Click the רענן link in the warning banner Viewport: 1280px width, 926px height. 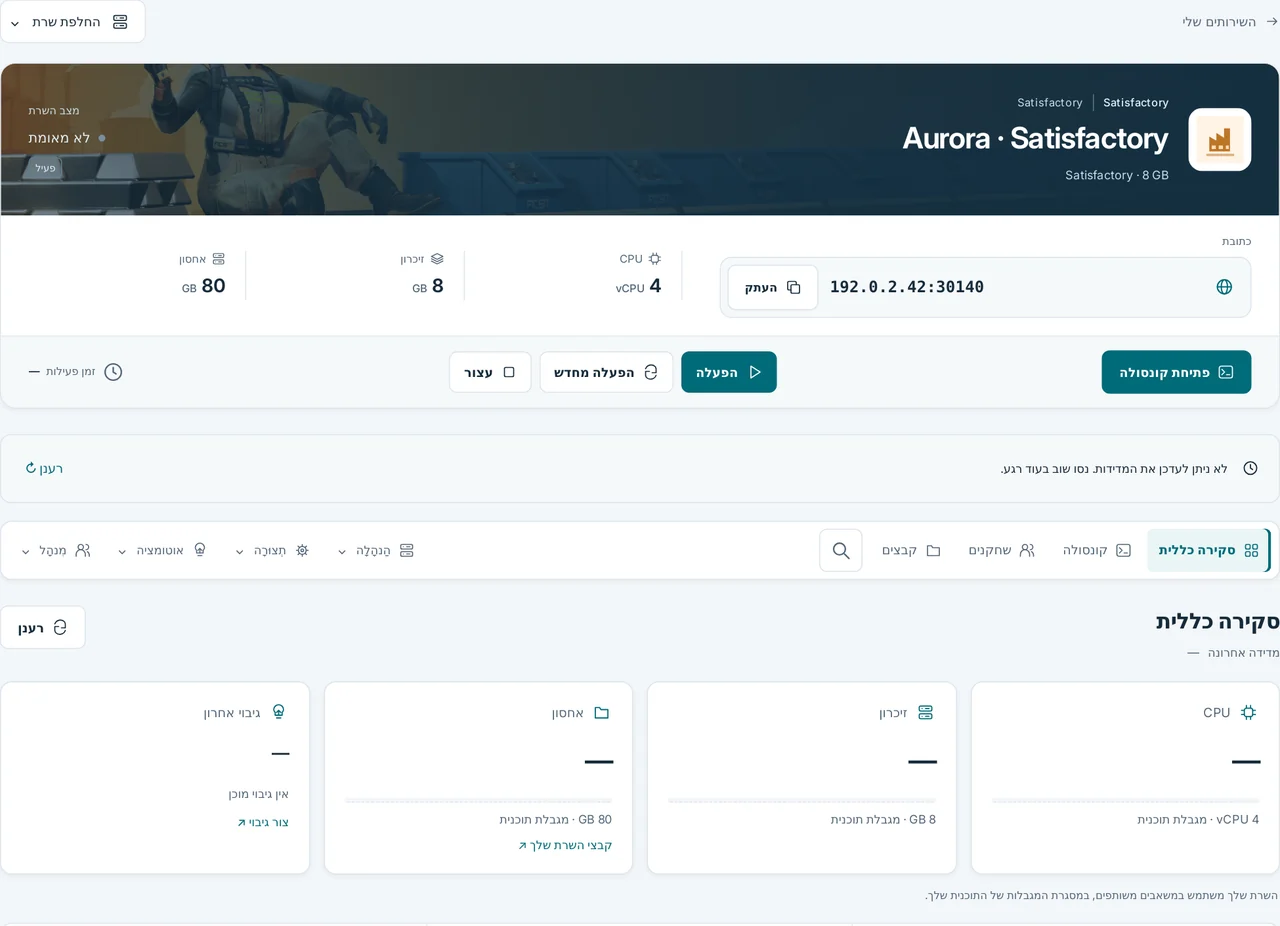[44, 469]
